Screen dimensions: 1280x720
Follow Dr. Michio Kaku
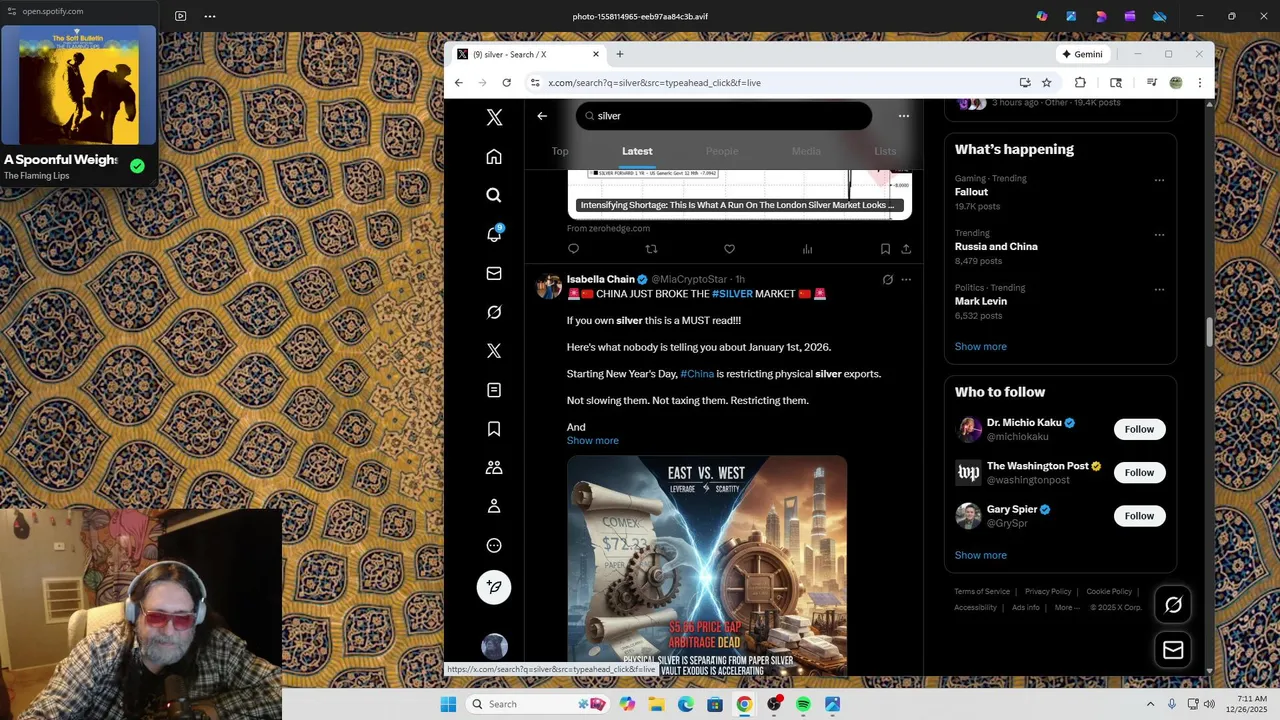point(1139,430)
